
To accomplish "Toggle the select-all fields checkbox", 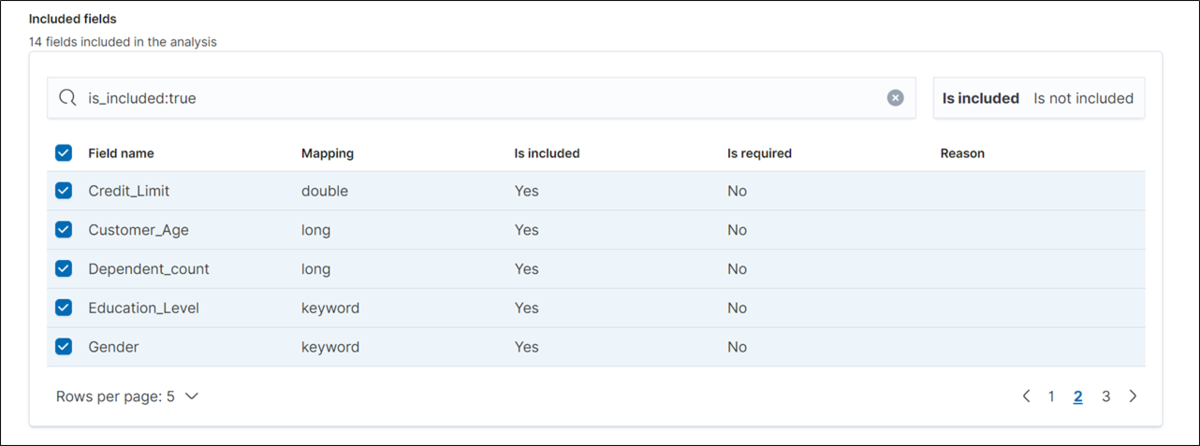I will tap(64, 153).
